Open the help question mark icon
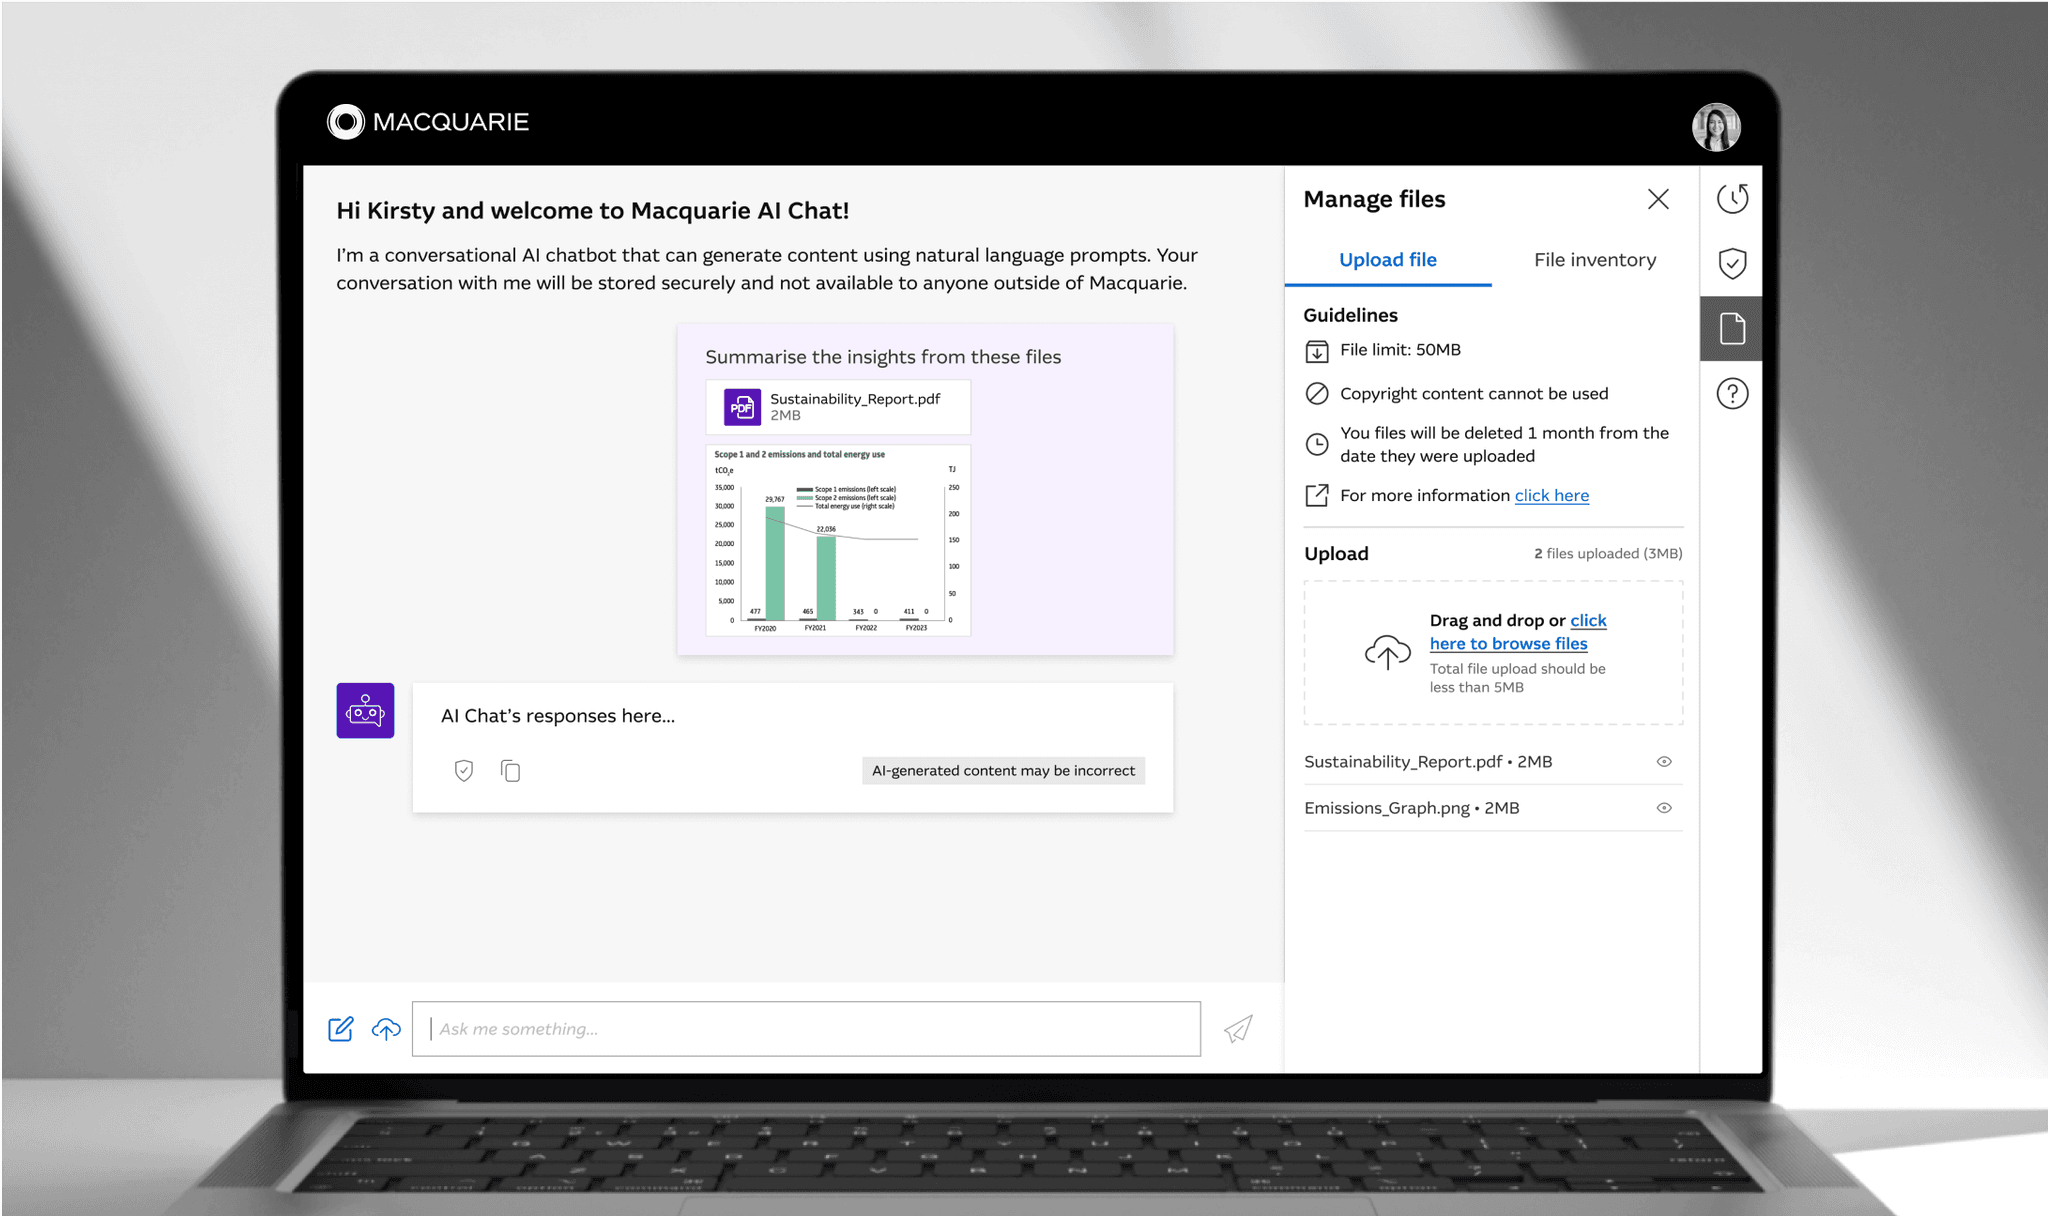2048x1216 pixels. click(x=1732, y=394)
